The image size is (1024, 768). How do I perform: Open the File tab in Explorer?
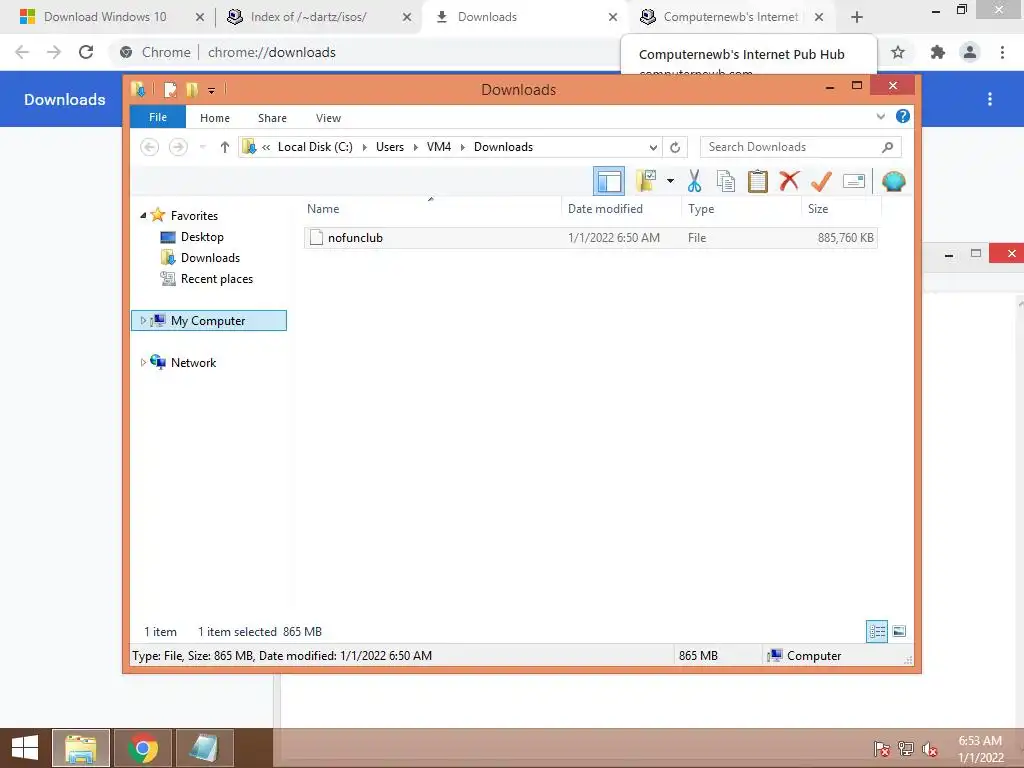(158, 117)
